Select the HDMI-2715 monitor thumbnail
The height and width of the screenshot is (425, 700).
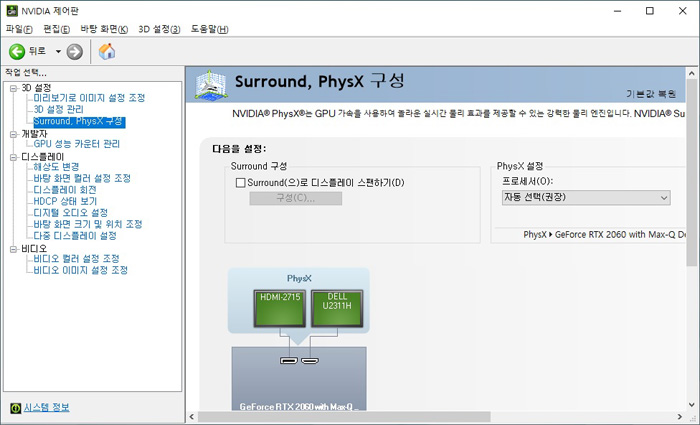pos(280,308)
